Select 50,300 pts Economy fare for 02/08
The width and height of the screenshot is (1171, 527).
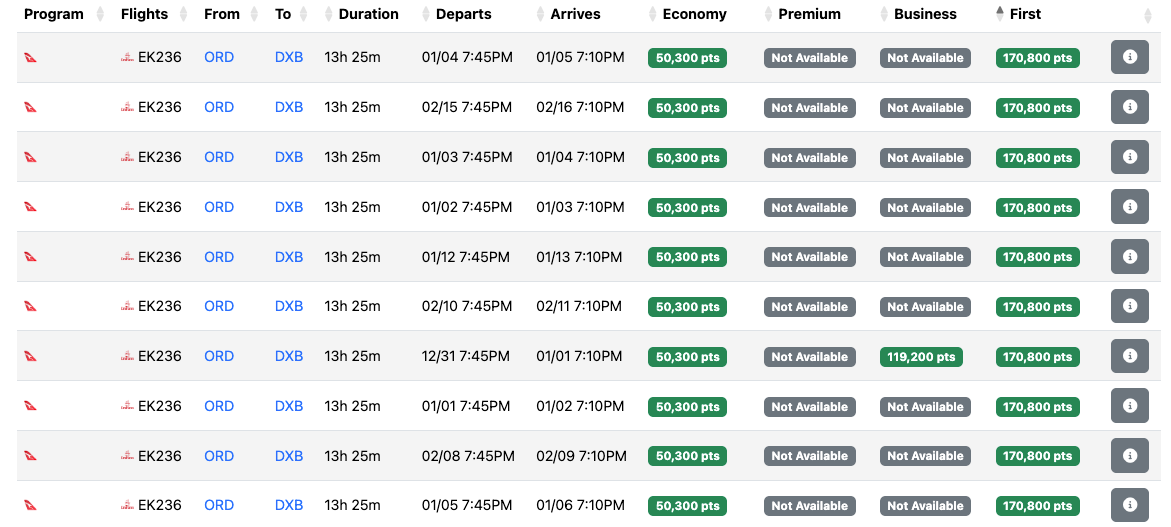(687, 456)
